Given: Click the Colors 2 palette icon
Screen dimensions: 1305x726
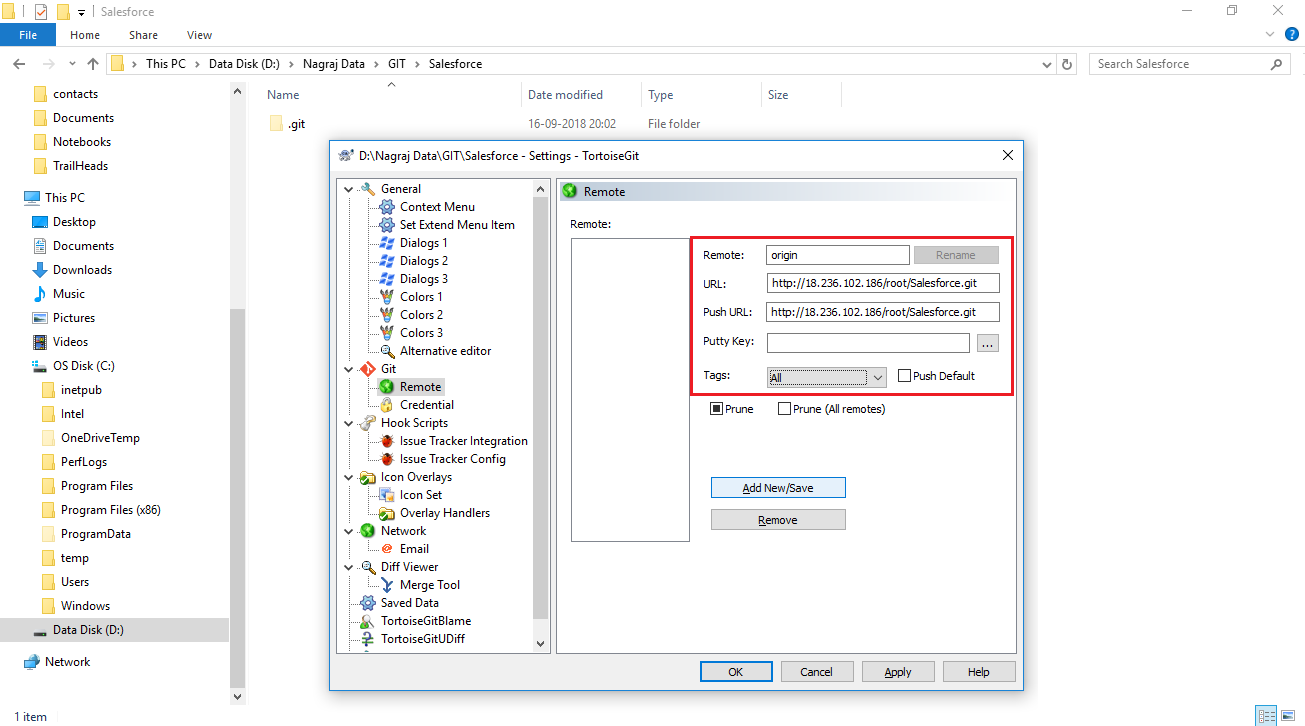Looking at the screenshot, I should pos(387,315).
